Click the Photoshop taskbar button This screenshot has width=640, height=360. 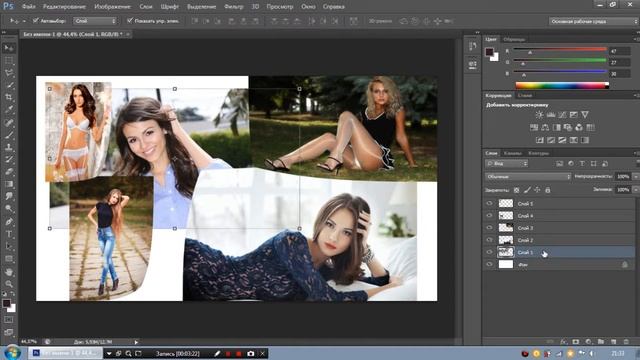click(65, 353)
